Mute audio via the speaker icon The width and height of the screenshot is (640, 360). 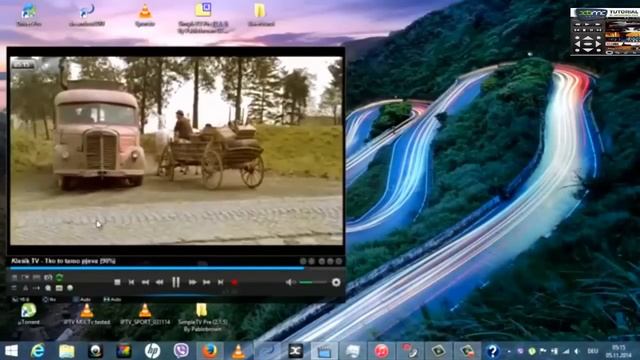pos(290,282)
